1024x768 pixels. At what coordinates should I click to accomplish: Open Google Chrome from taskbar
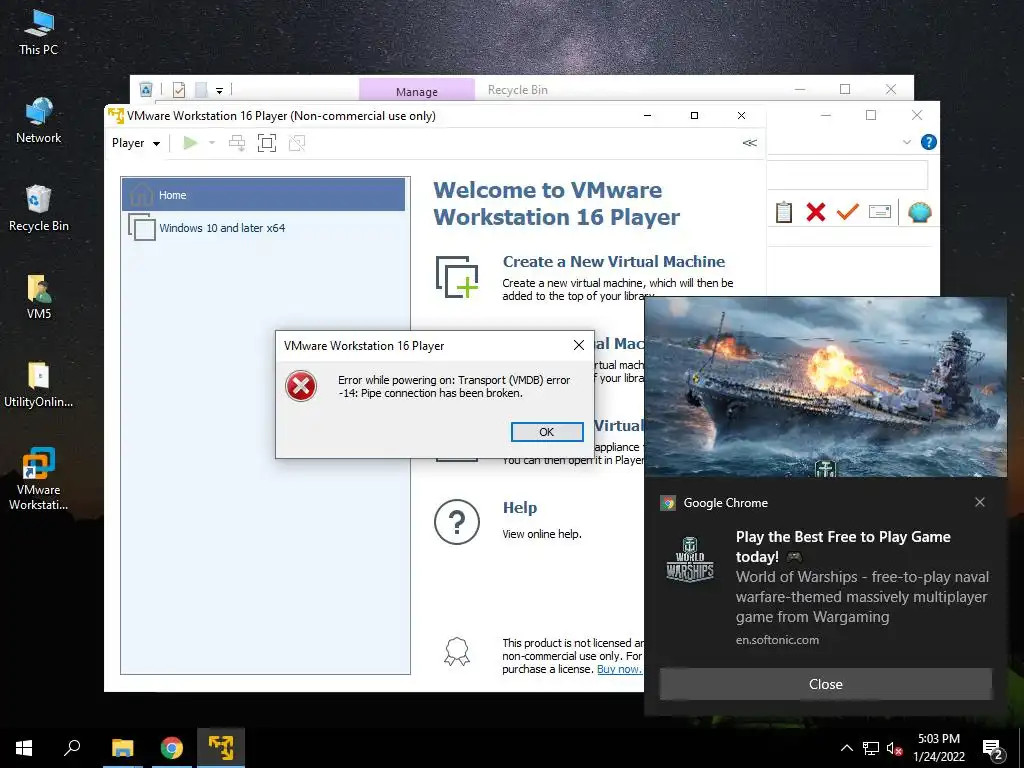point(171,748)
